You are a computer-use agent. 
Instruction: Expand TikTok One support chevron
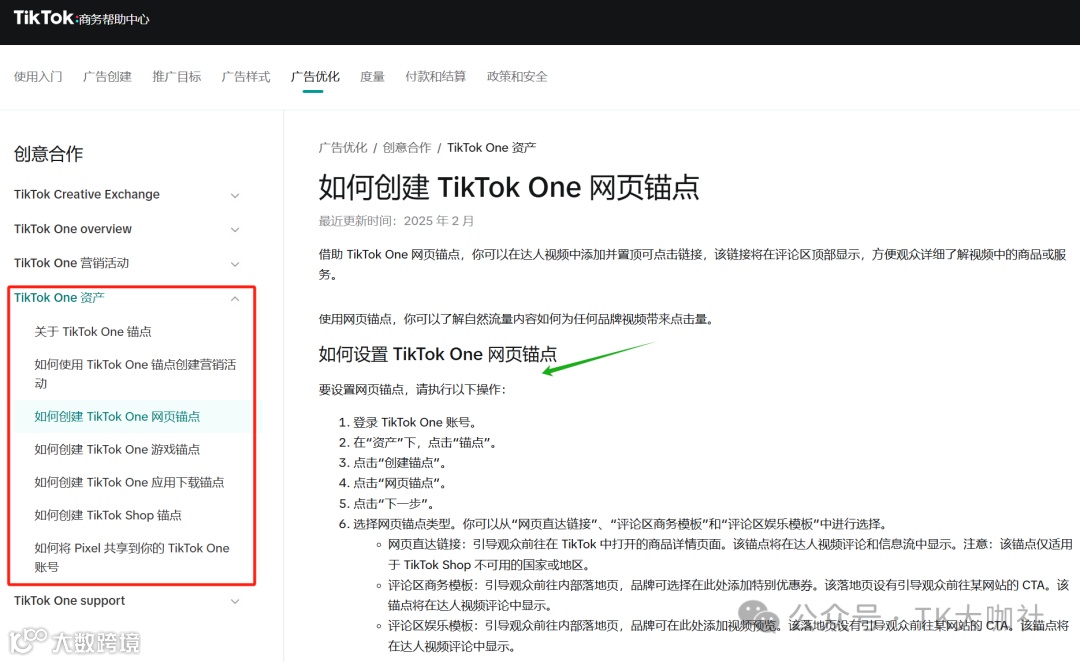click(235, 601)
